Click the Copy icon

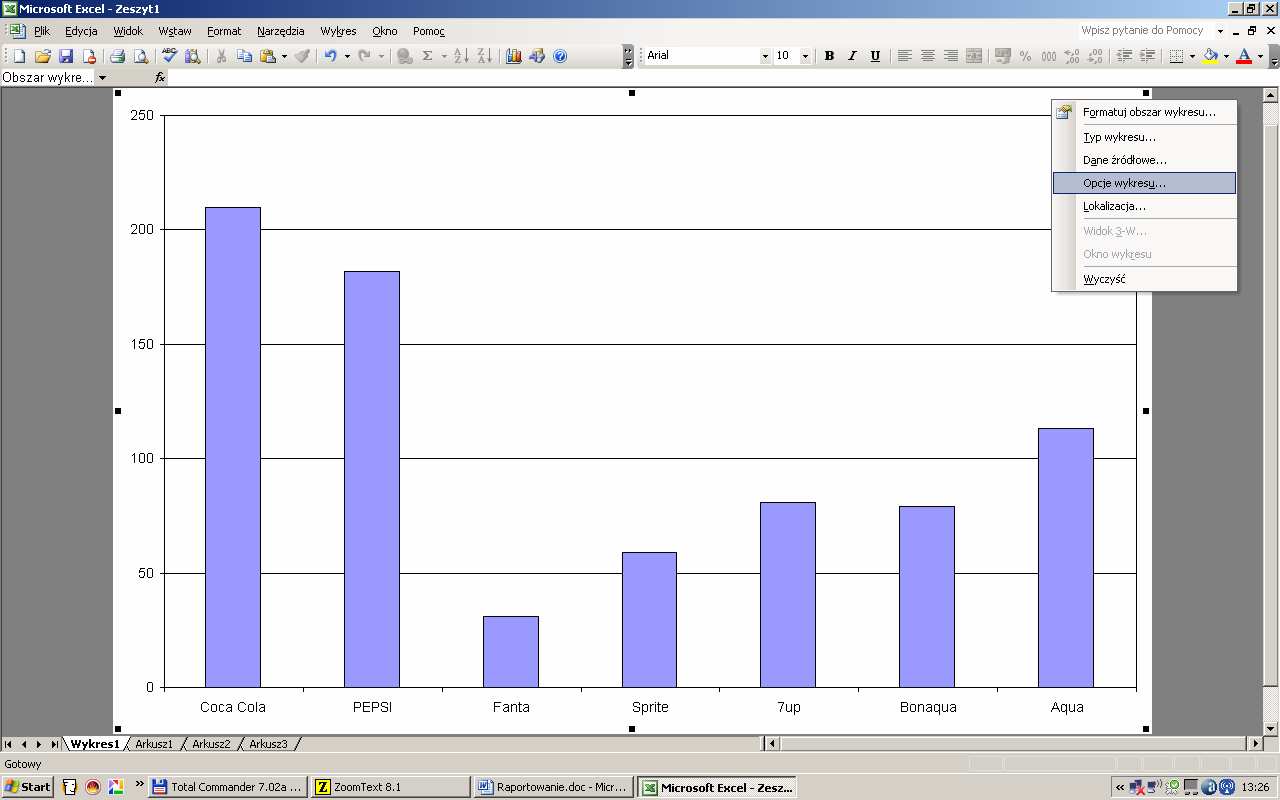[245, 56]
